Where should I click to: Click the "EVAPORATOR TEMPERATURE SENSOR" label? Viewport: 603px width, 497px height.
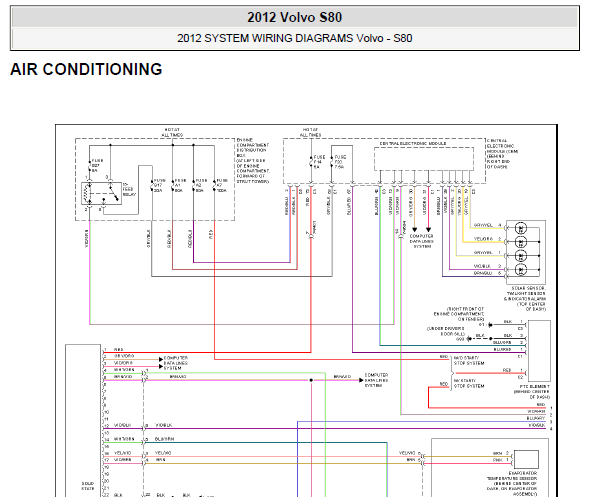[x=512, y=484]
